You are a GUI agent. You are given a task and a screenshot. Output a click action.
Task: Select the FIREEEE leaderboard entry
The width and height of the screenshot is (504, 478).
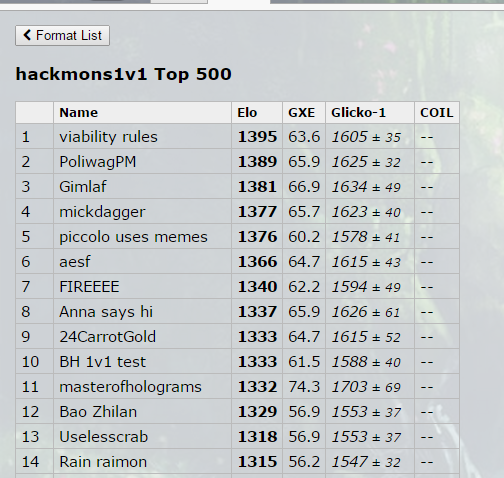237,286
